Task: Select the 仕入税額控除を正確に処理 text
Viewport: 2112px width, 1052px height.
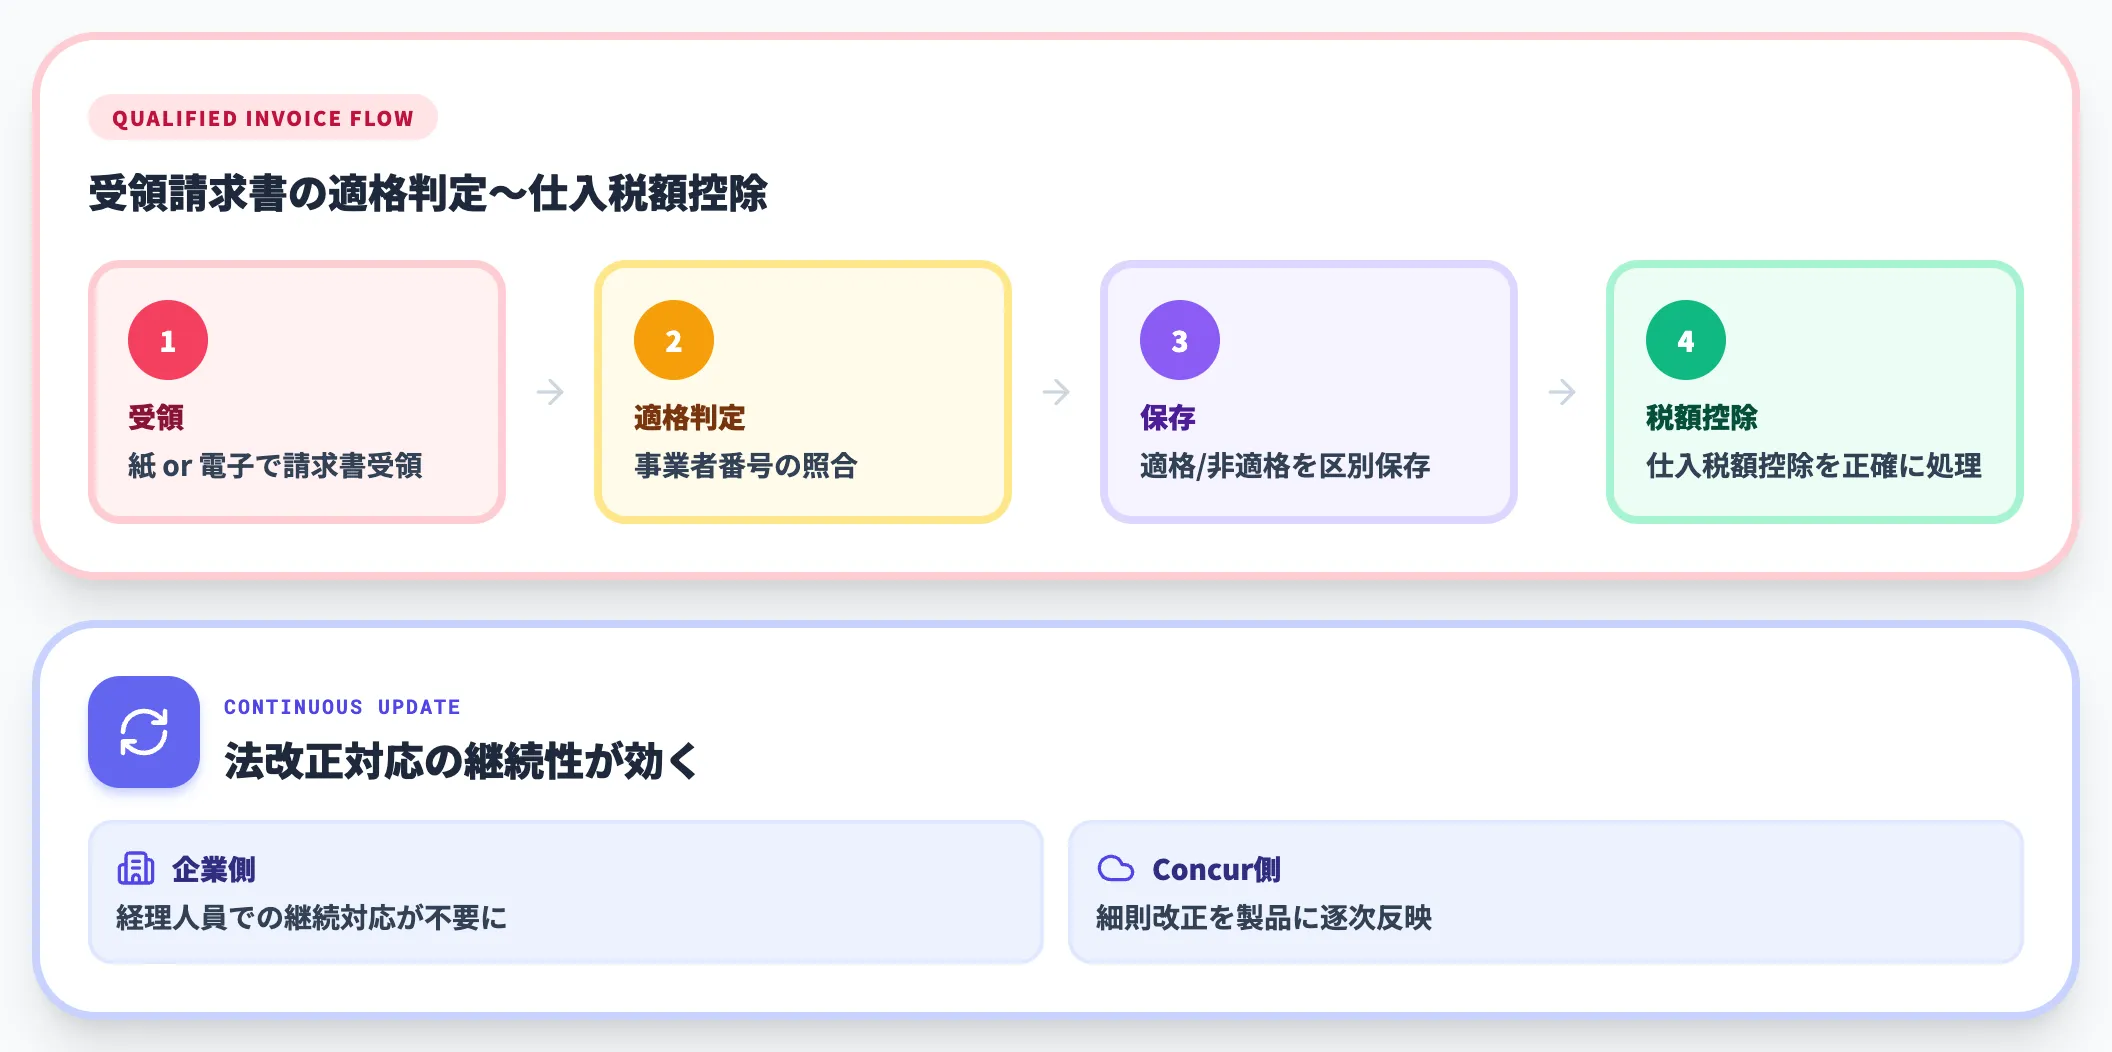Action: click(1814, 466)
